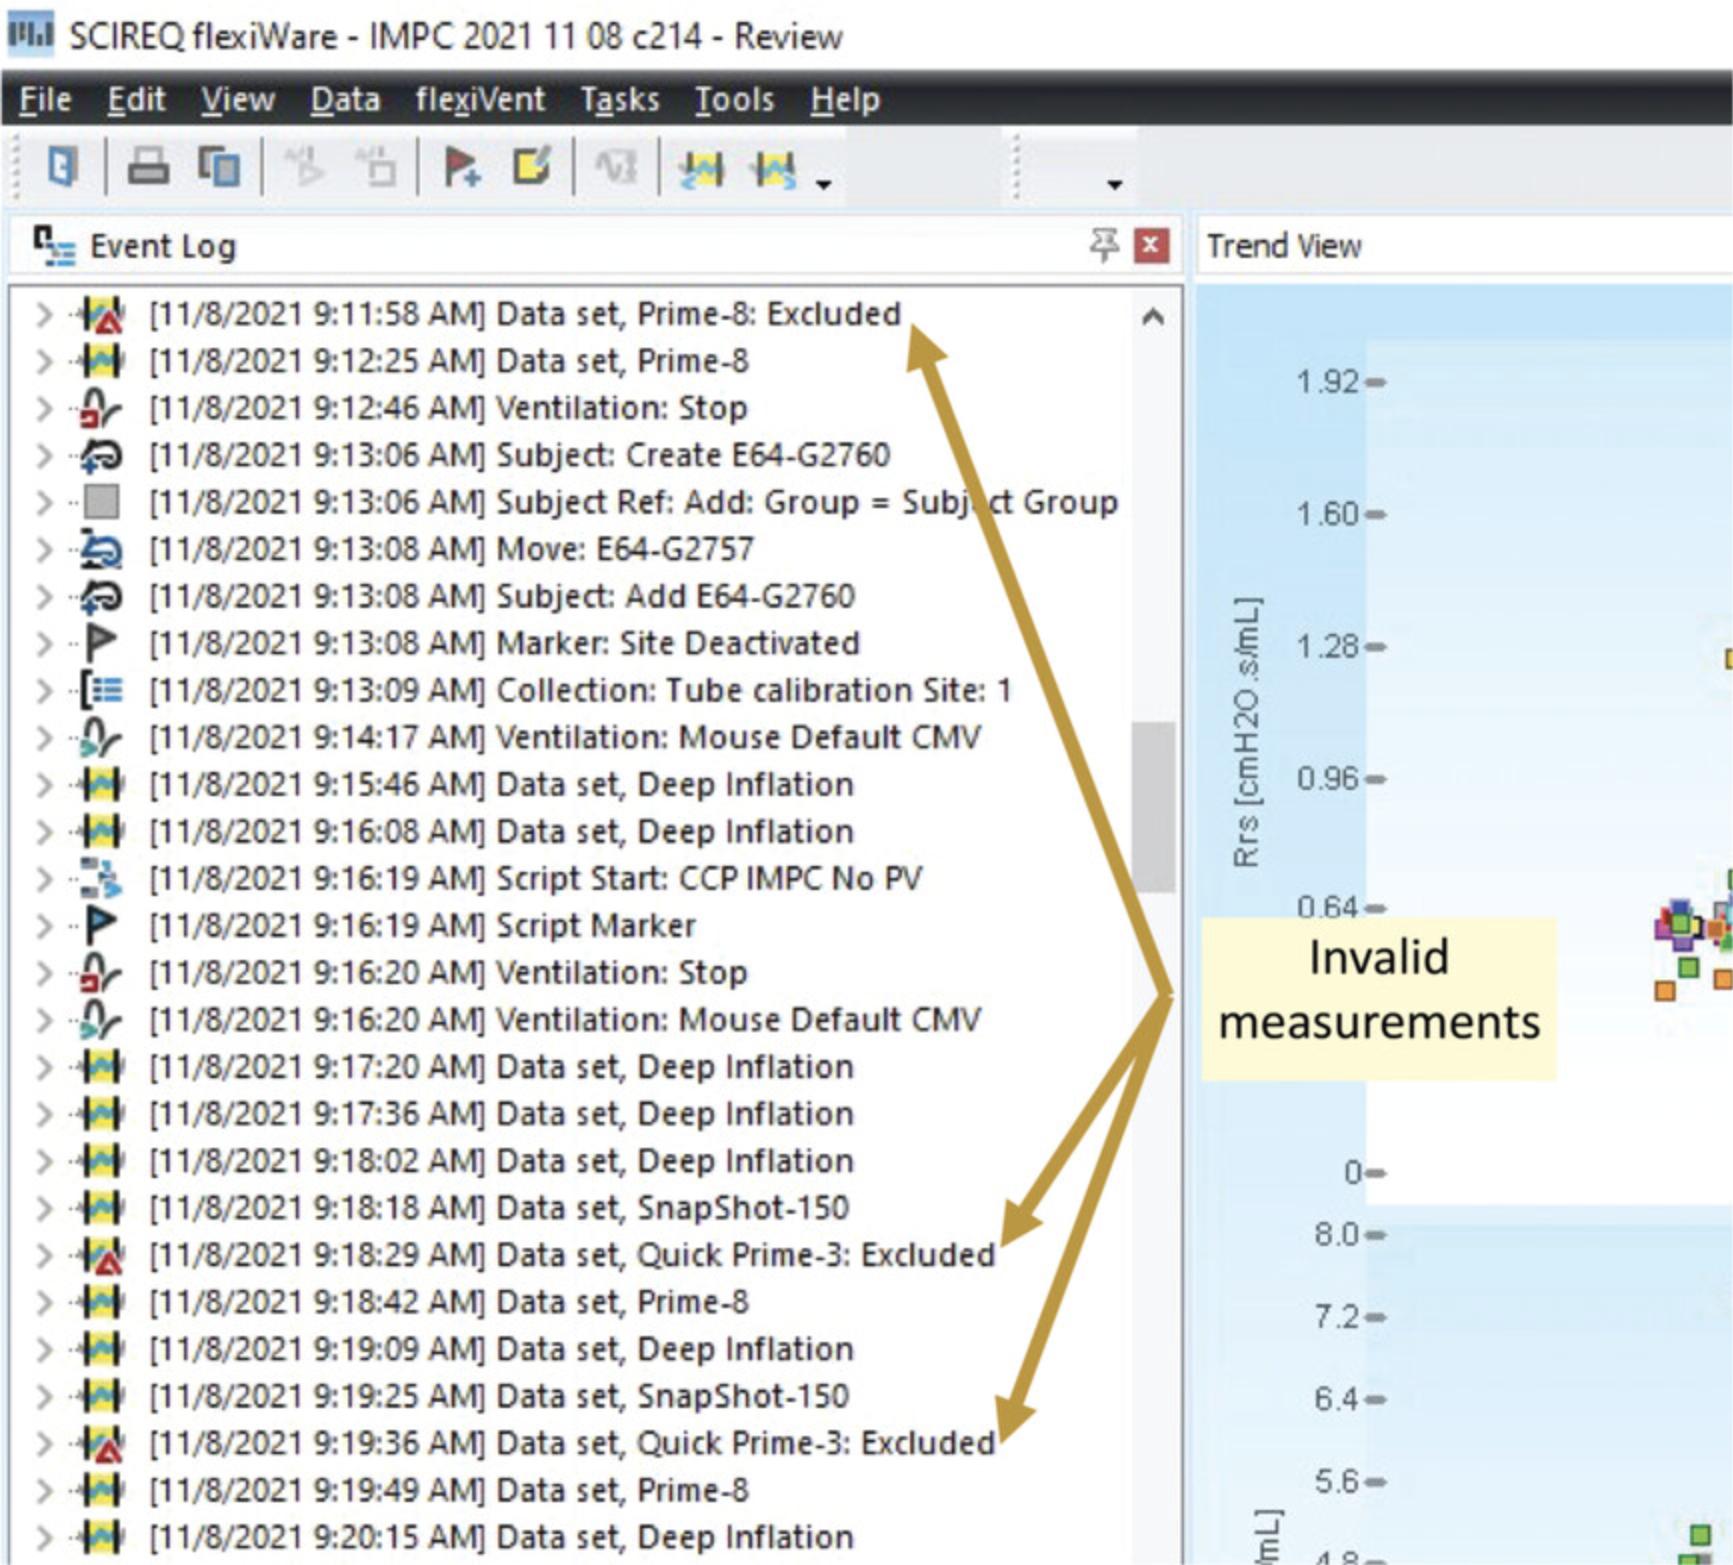This screenshot has height=1565, width=1733.
Task: Click the move subject icon at 9:13:08
Action: 102,549
